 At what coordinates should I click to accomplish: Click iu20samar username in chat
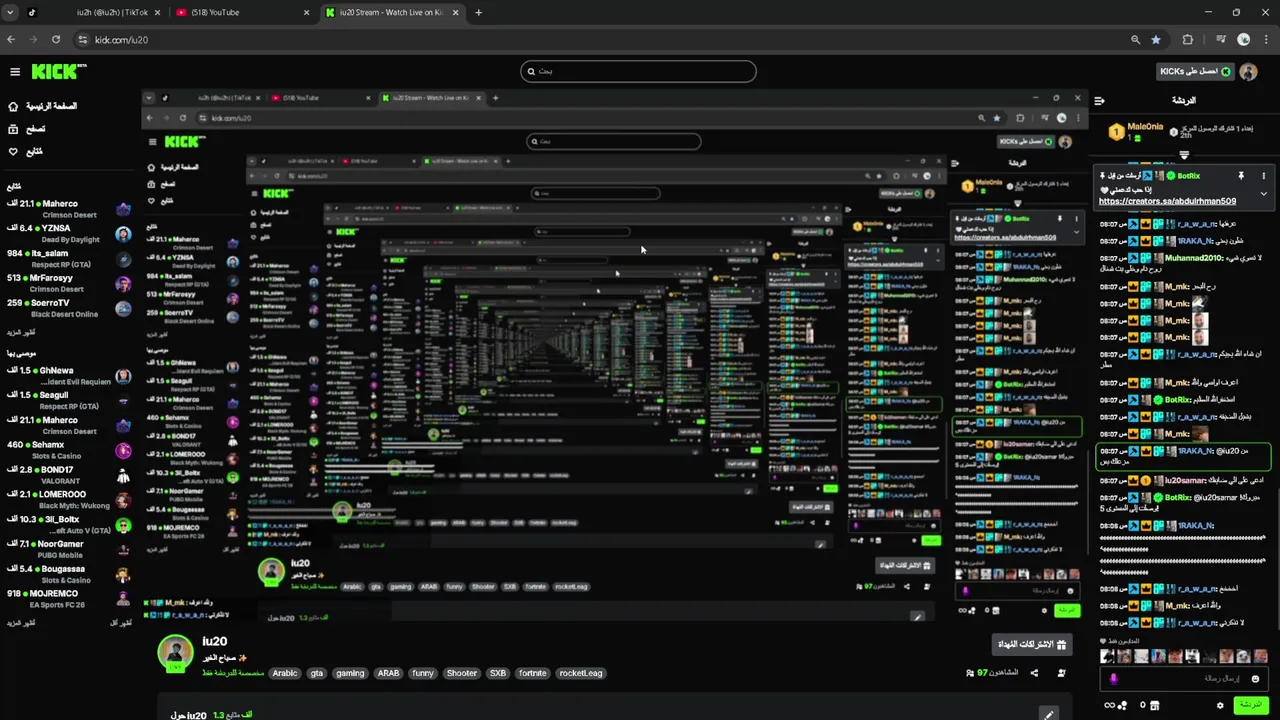tap(1183, 481)
